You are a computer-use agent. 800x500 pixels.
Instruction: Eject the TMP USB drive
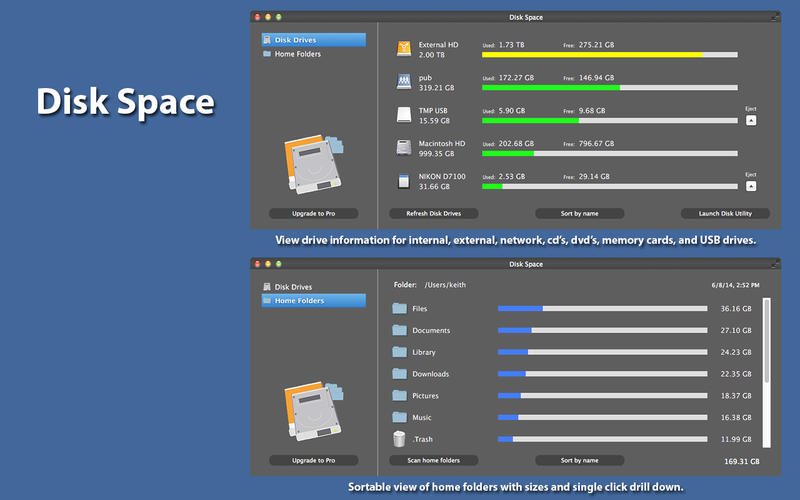[751, 120]
